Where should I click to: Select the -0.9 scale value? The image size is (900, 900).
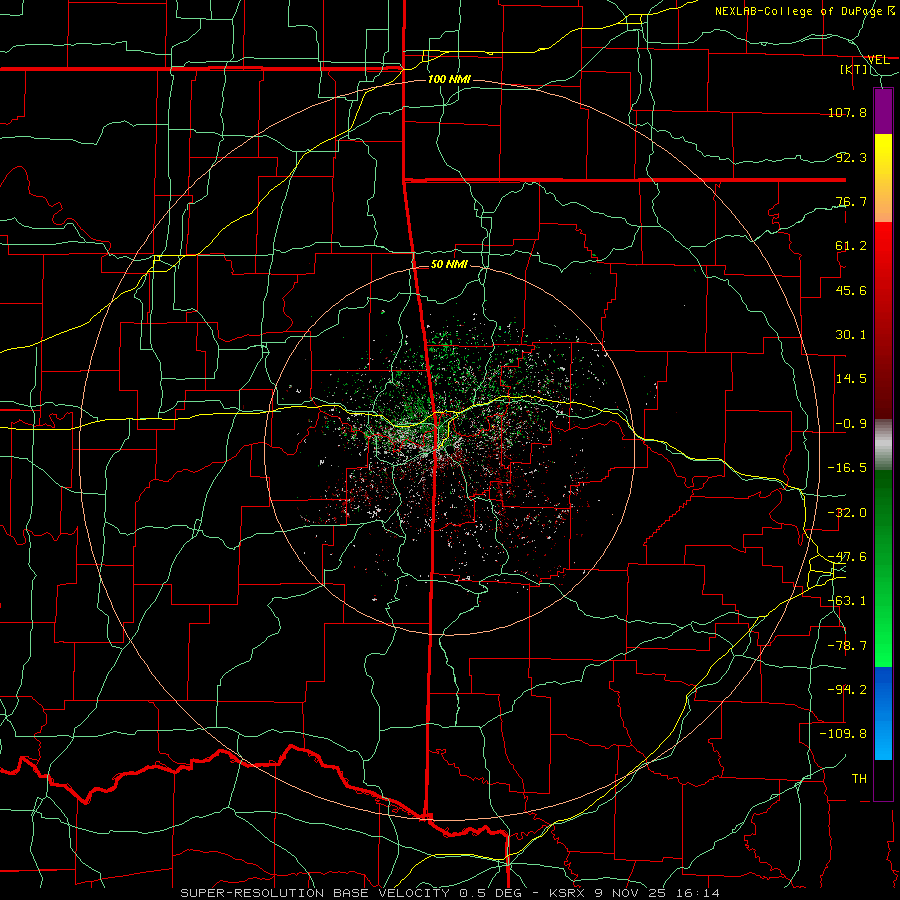(851, 424)
